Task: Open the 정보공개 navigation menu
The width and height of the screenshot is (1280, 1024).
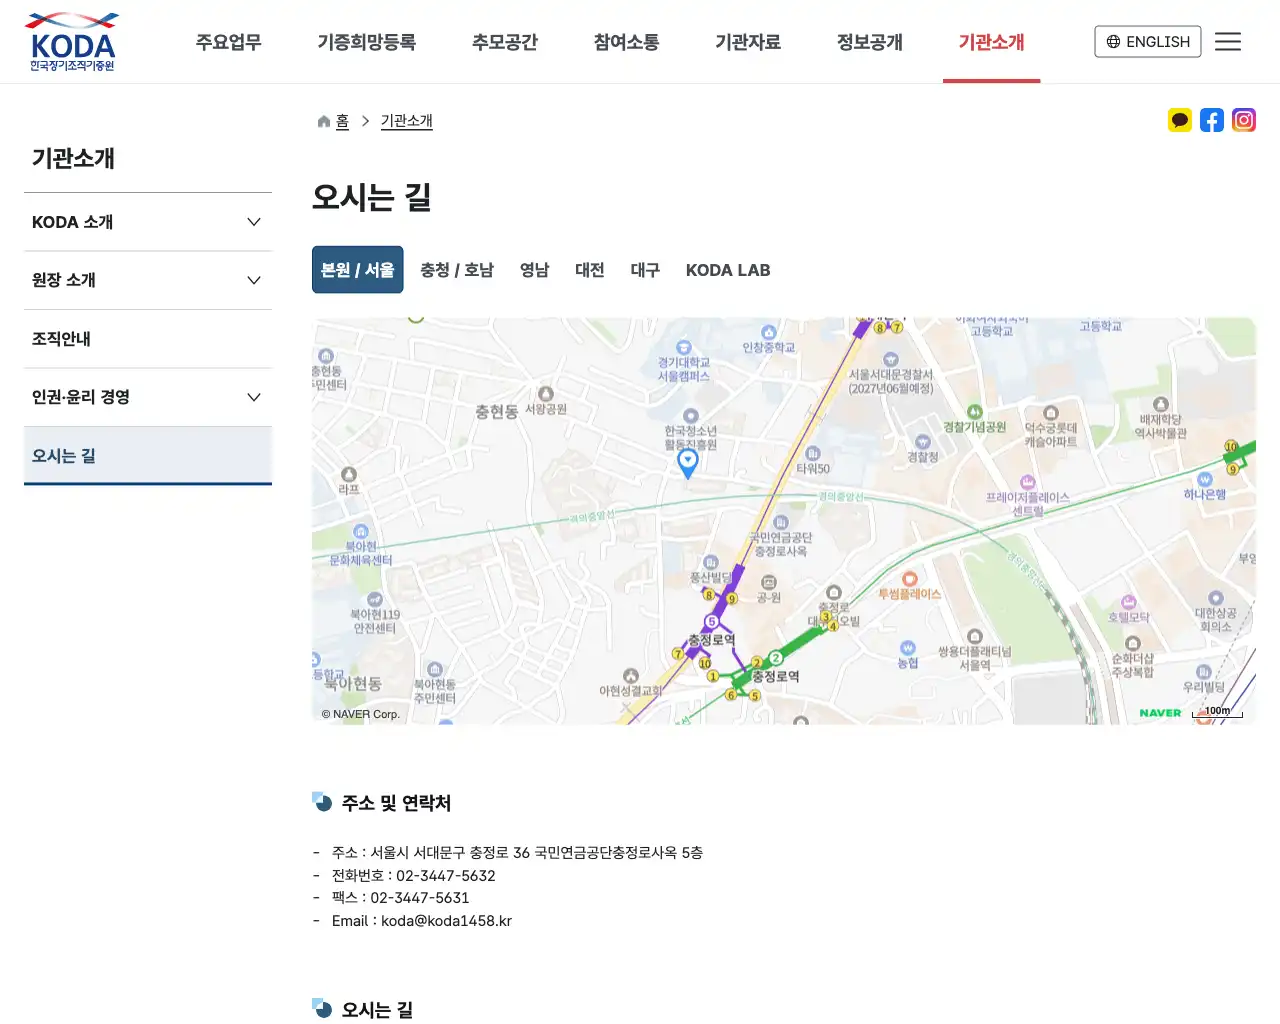Action: 869,42
